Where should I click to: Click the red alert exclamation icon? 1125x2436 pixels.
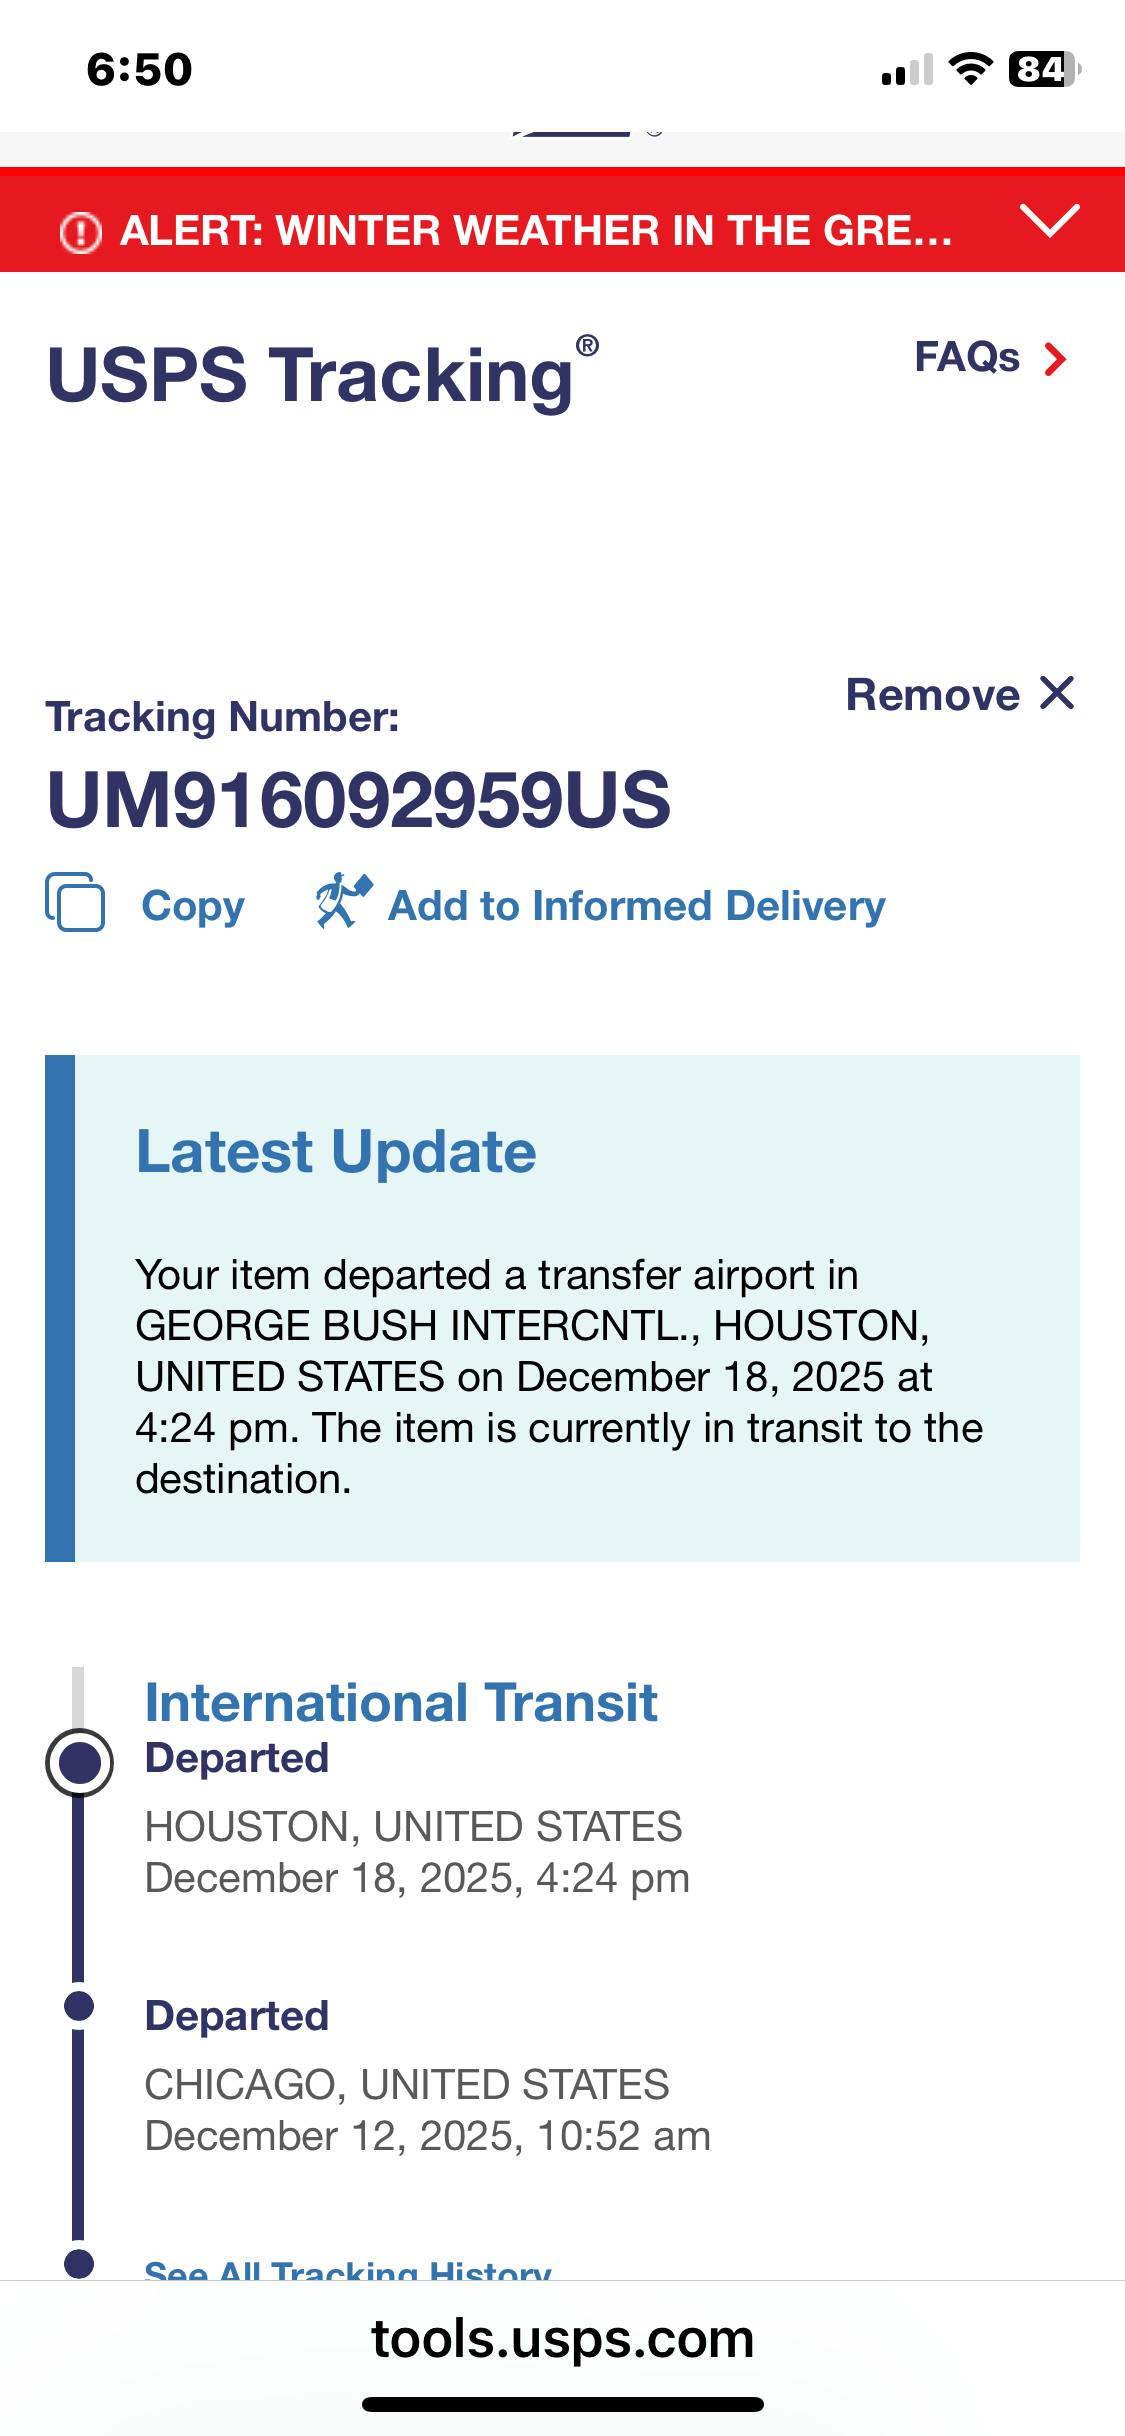coord(81,232)
